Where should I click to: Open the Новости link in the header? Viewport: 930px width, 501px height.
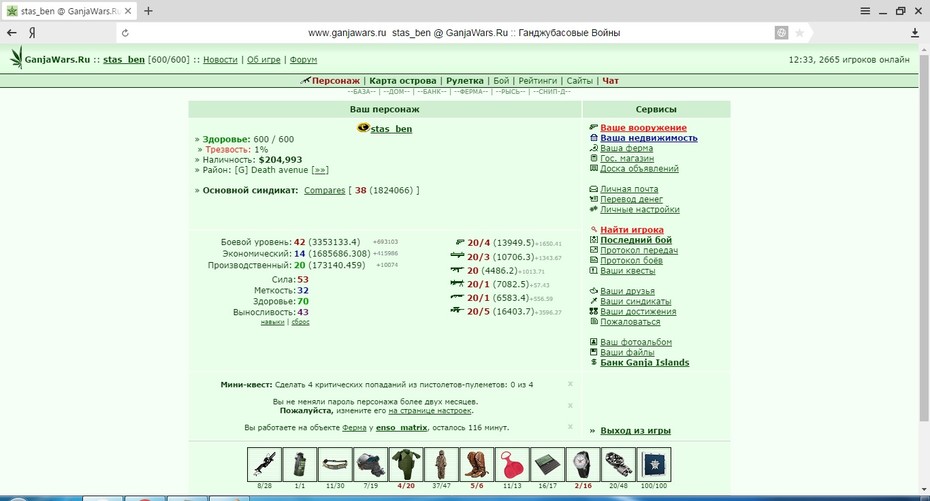(220, 60)
